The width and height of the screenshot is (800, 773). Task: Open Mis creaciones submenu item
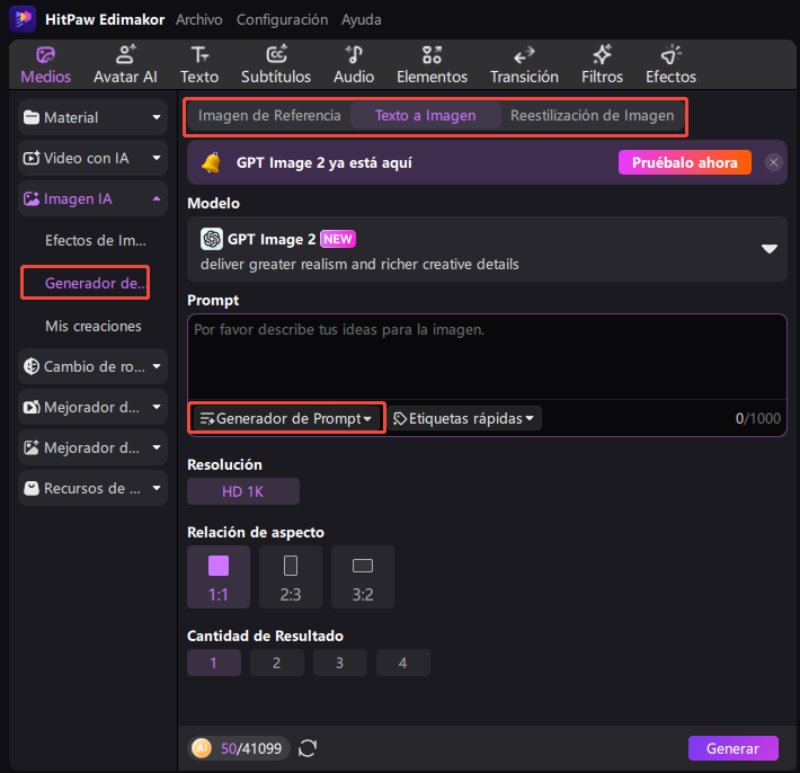pyautogui.click(x=93, y=326)
